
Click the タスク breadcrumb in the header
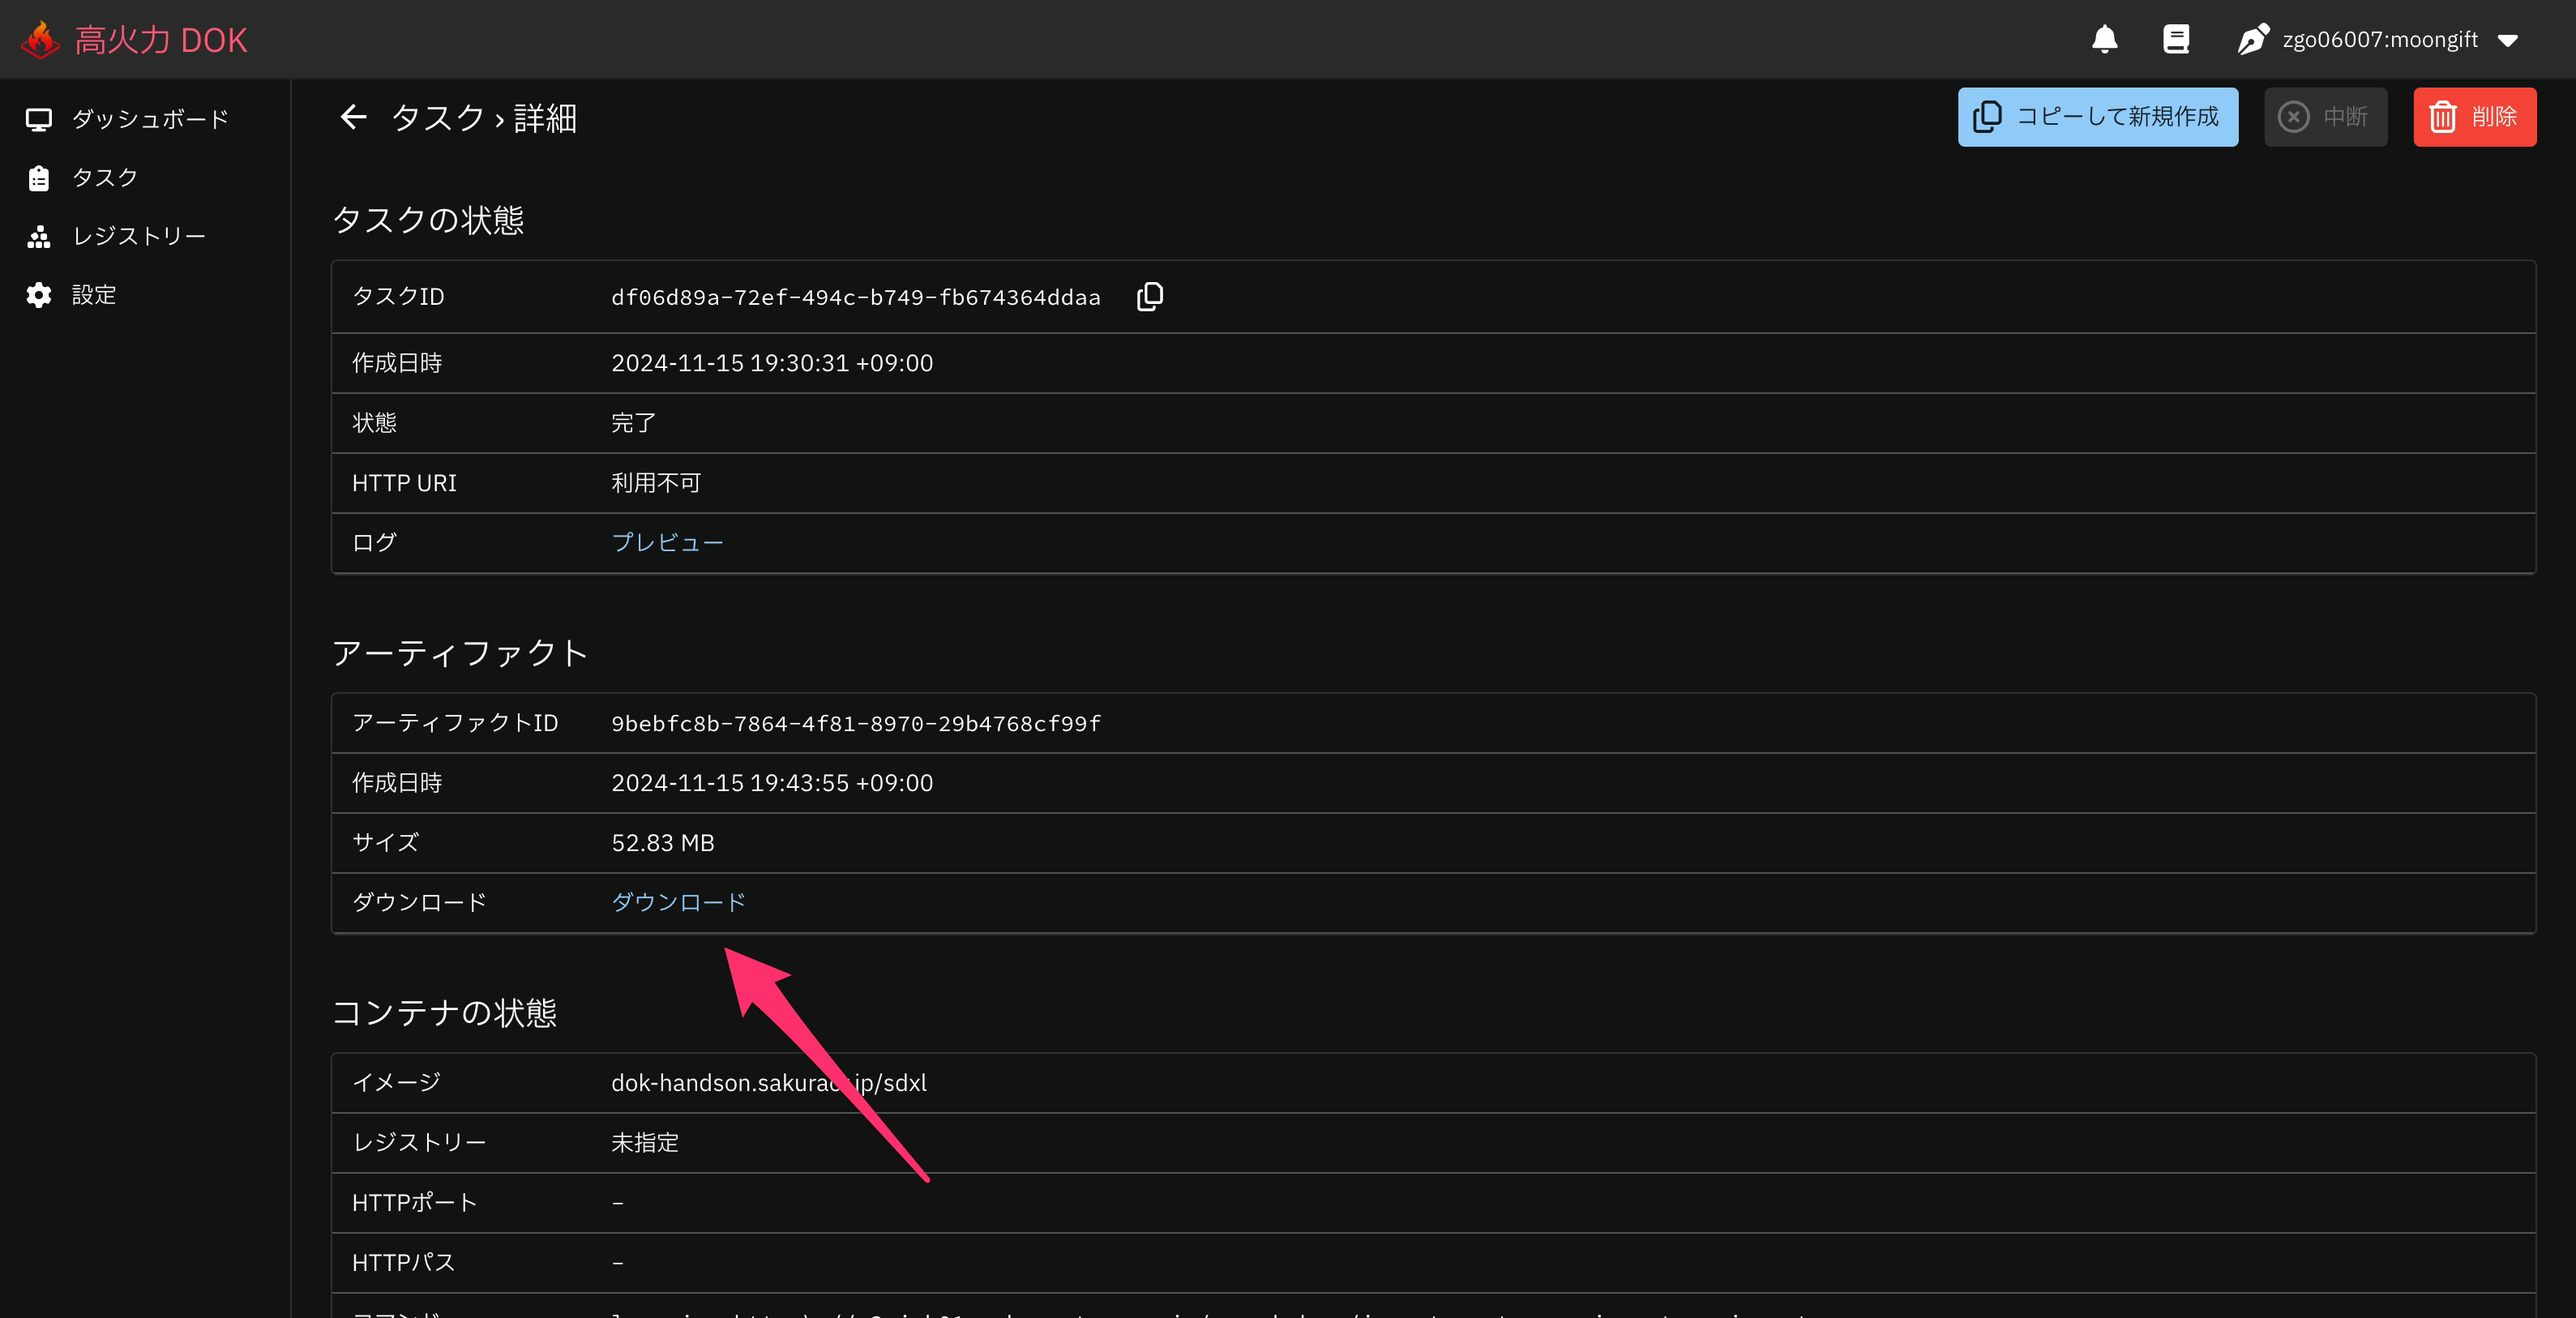437,117
